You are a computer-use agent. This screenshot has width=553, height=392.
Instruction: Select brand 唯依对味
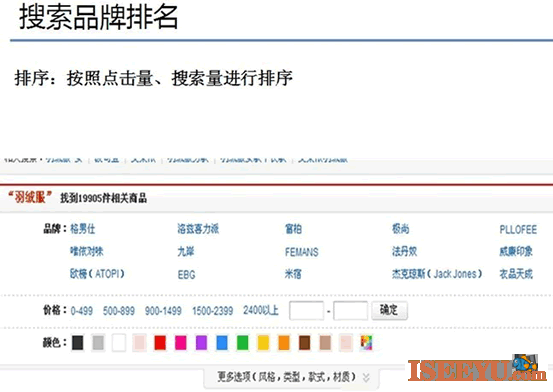click(x=87, y=252)
